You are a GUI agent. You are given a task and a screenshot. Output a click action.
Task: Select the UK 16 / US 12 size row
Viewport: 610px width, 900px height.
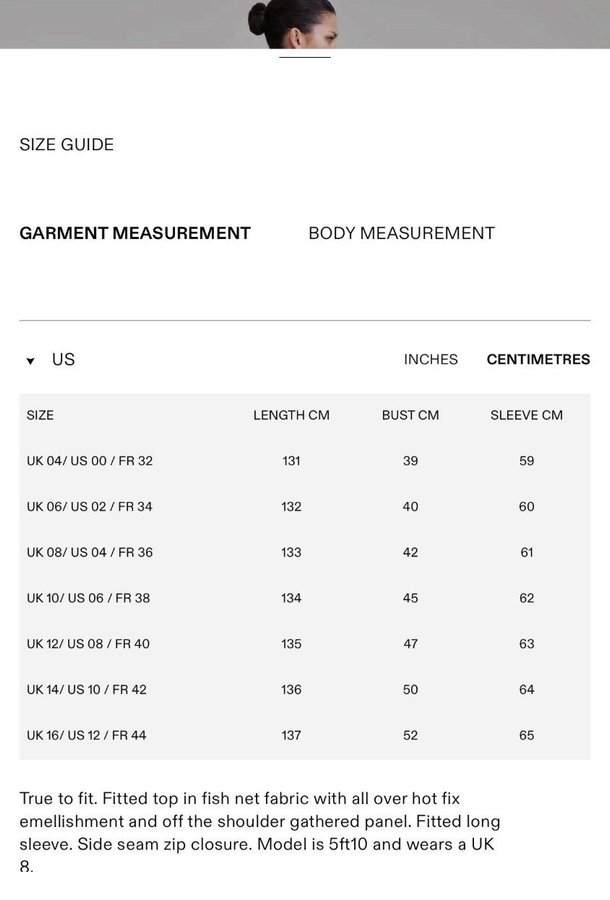click(87, 735)
